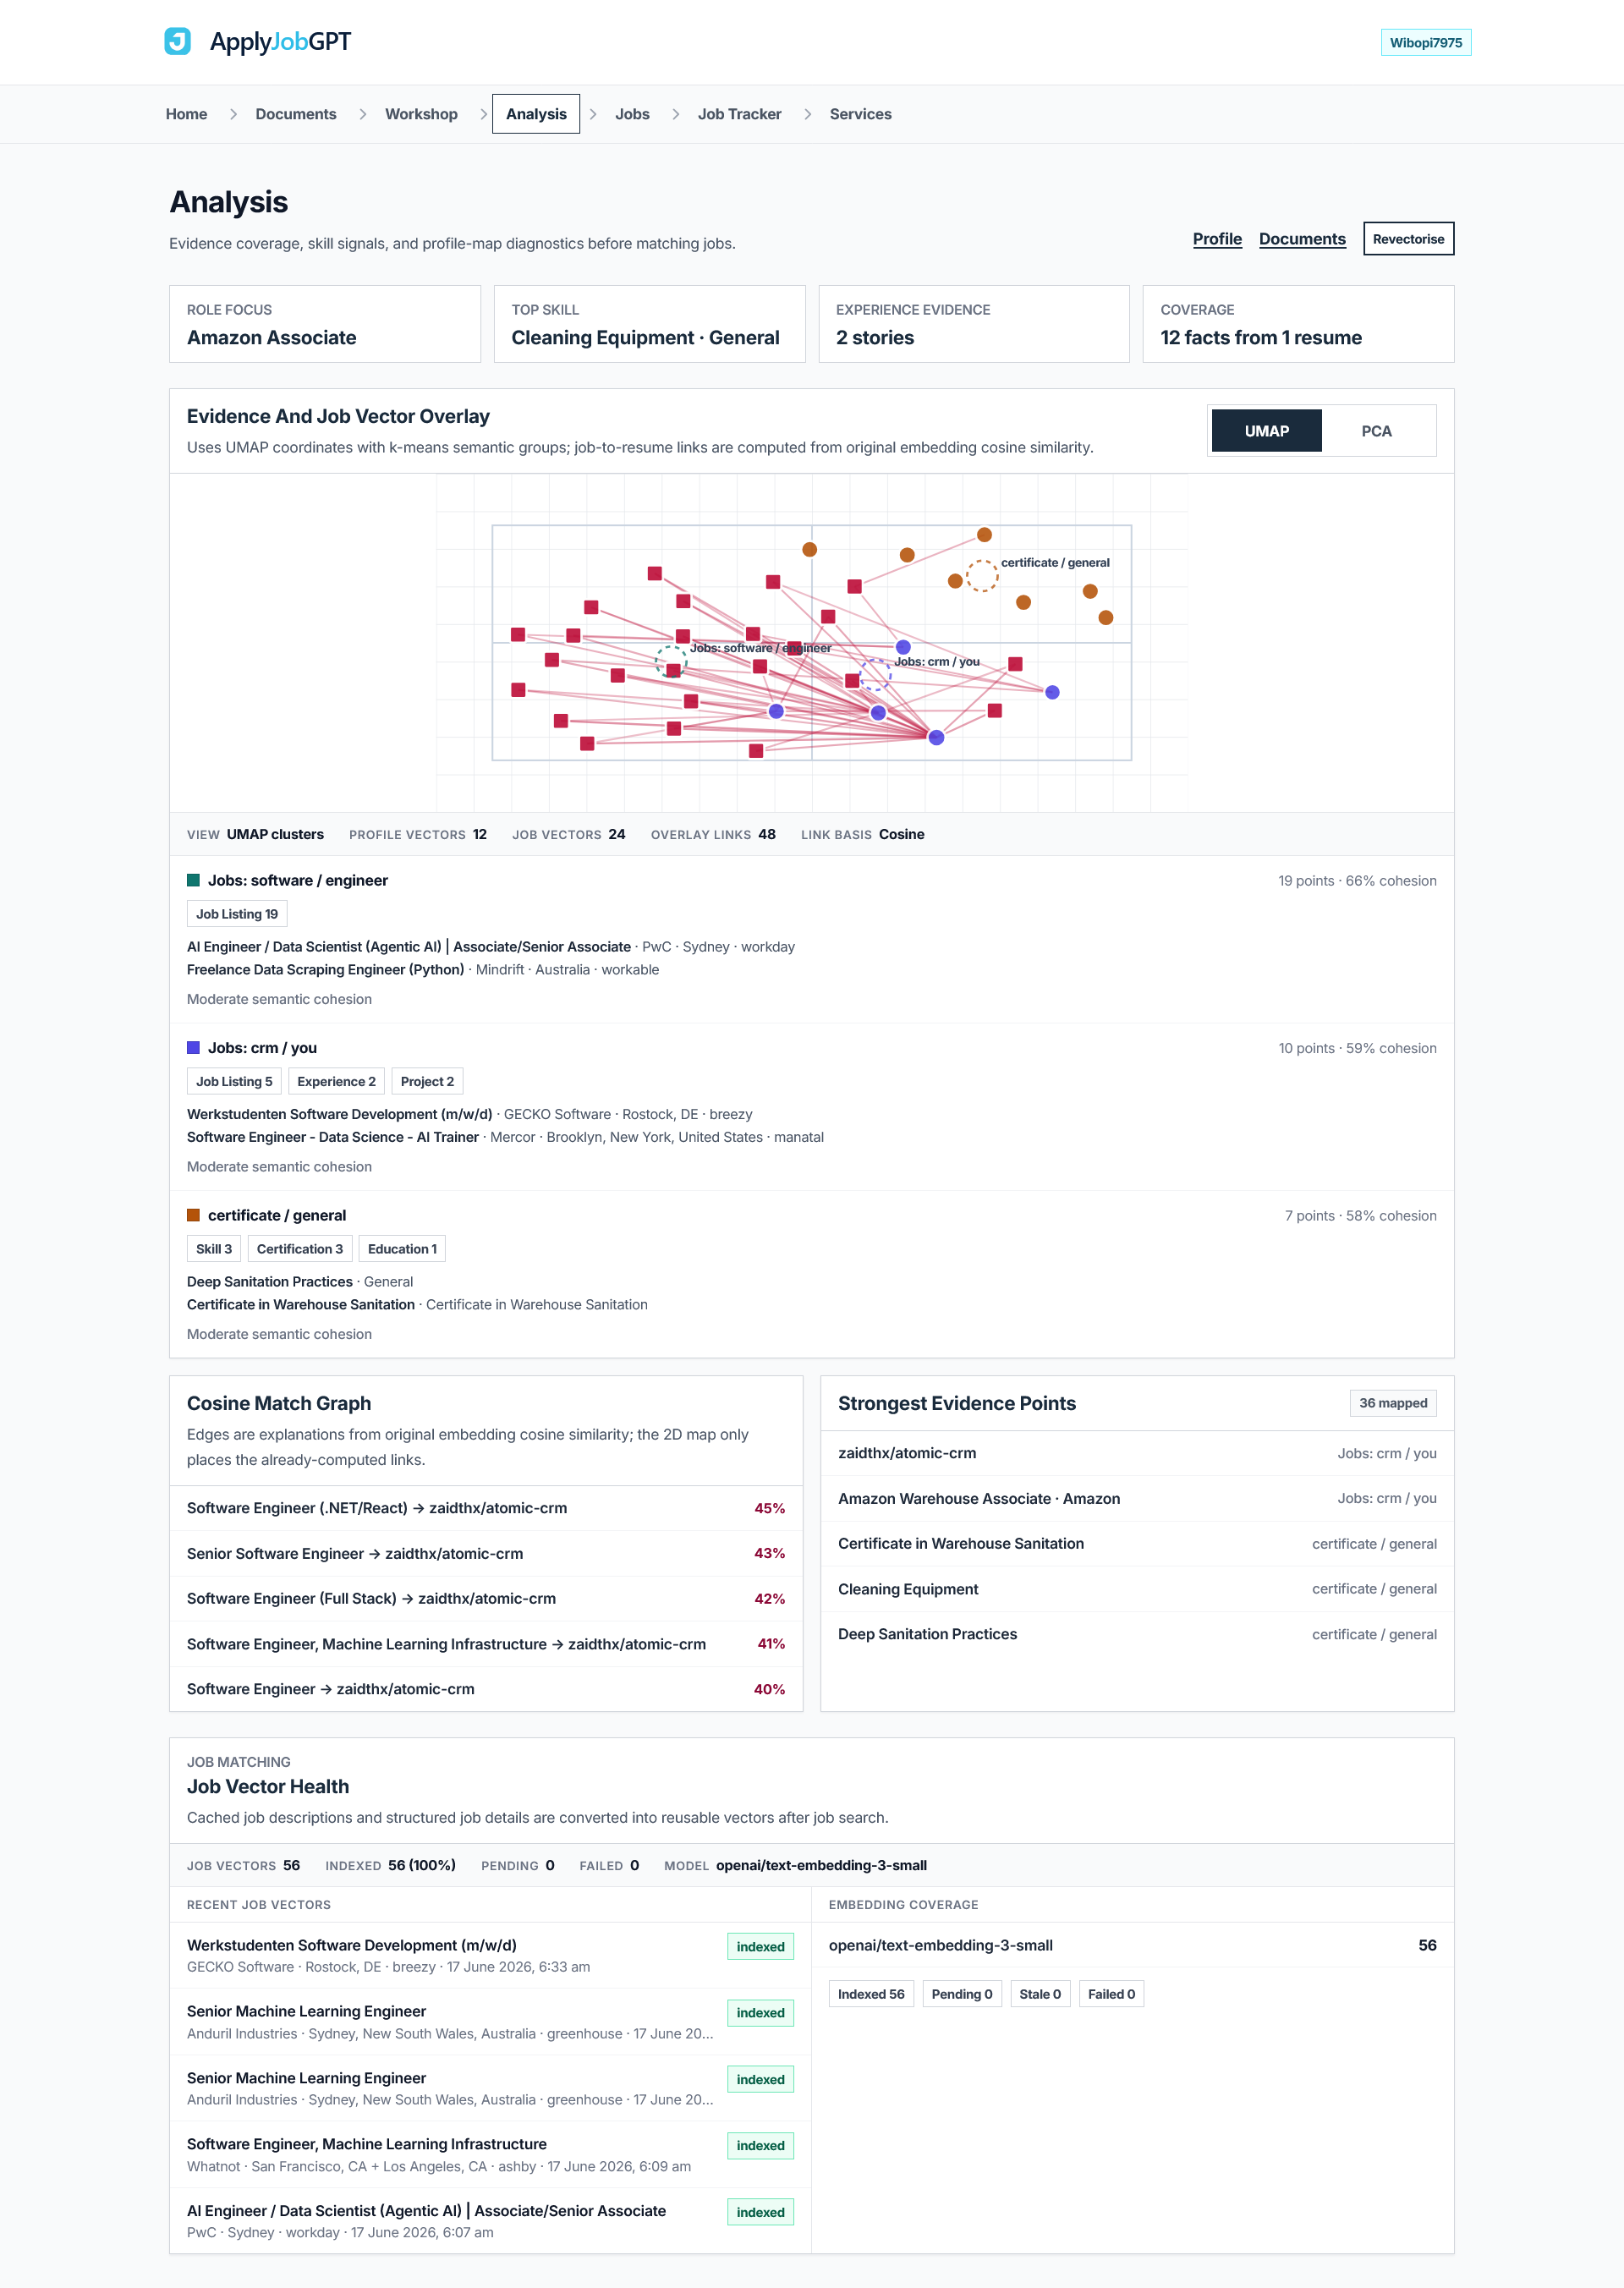Select the Analysis navigation step
The height and width of the screenshot is (2288, 1624).
(536, 114)
